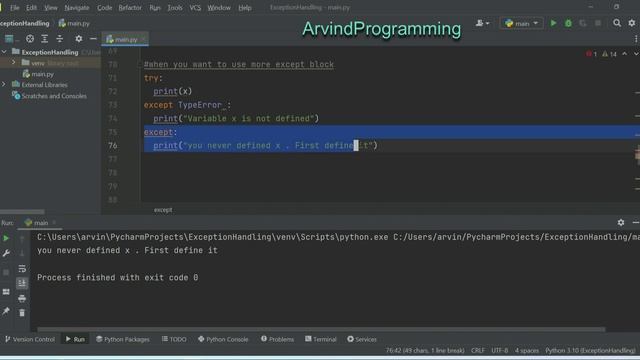The image size is (640, 360).
Task: Click the warnings count 14 indicator
Action: (609, 54)
